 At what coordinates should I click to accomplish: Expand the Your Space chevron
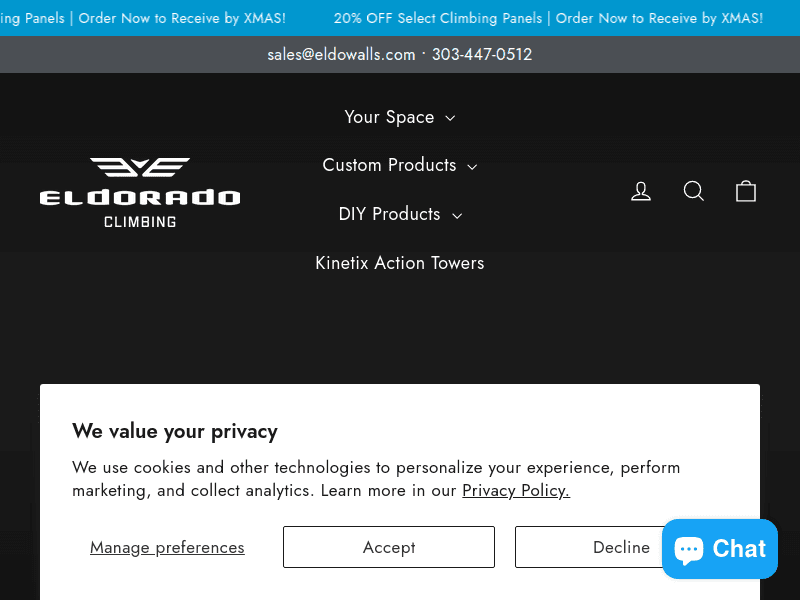pos(450,118)
